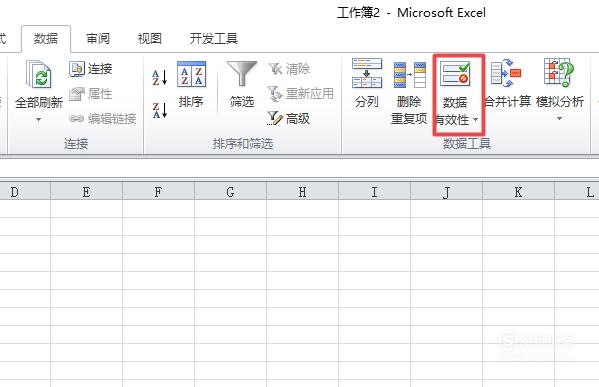
Task: Open the 数据 ribbon tab
Action: [46, 39]
